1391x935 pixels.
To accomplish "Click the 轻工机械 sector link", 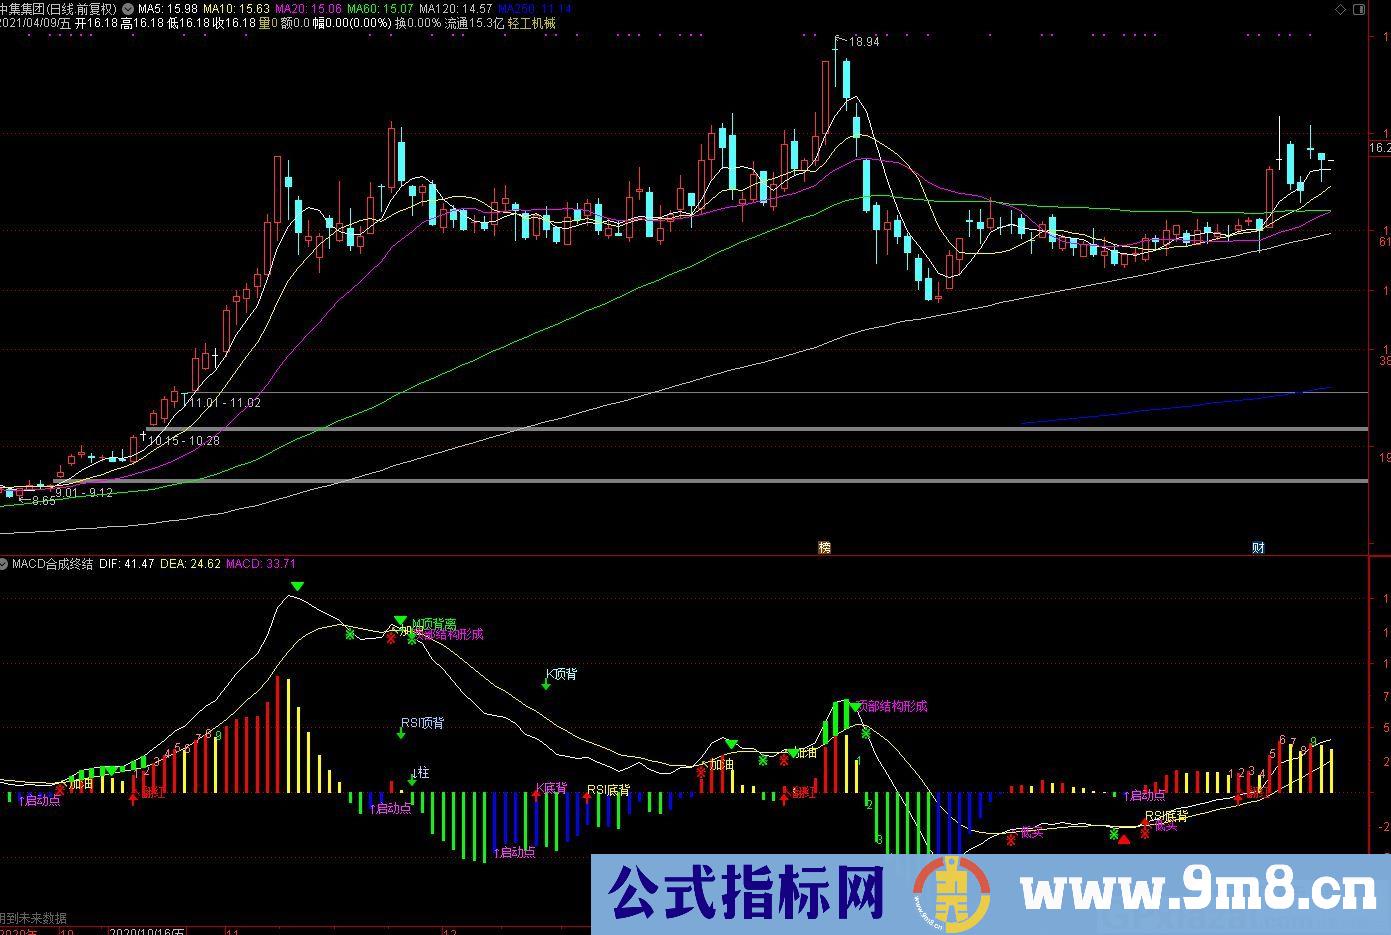I will [x=531, y=23].
